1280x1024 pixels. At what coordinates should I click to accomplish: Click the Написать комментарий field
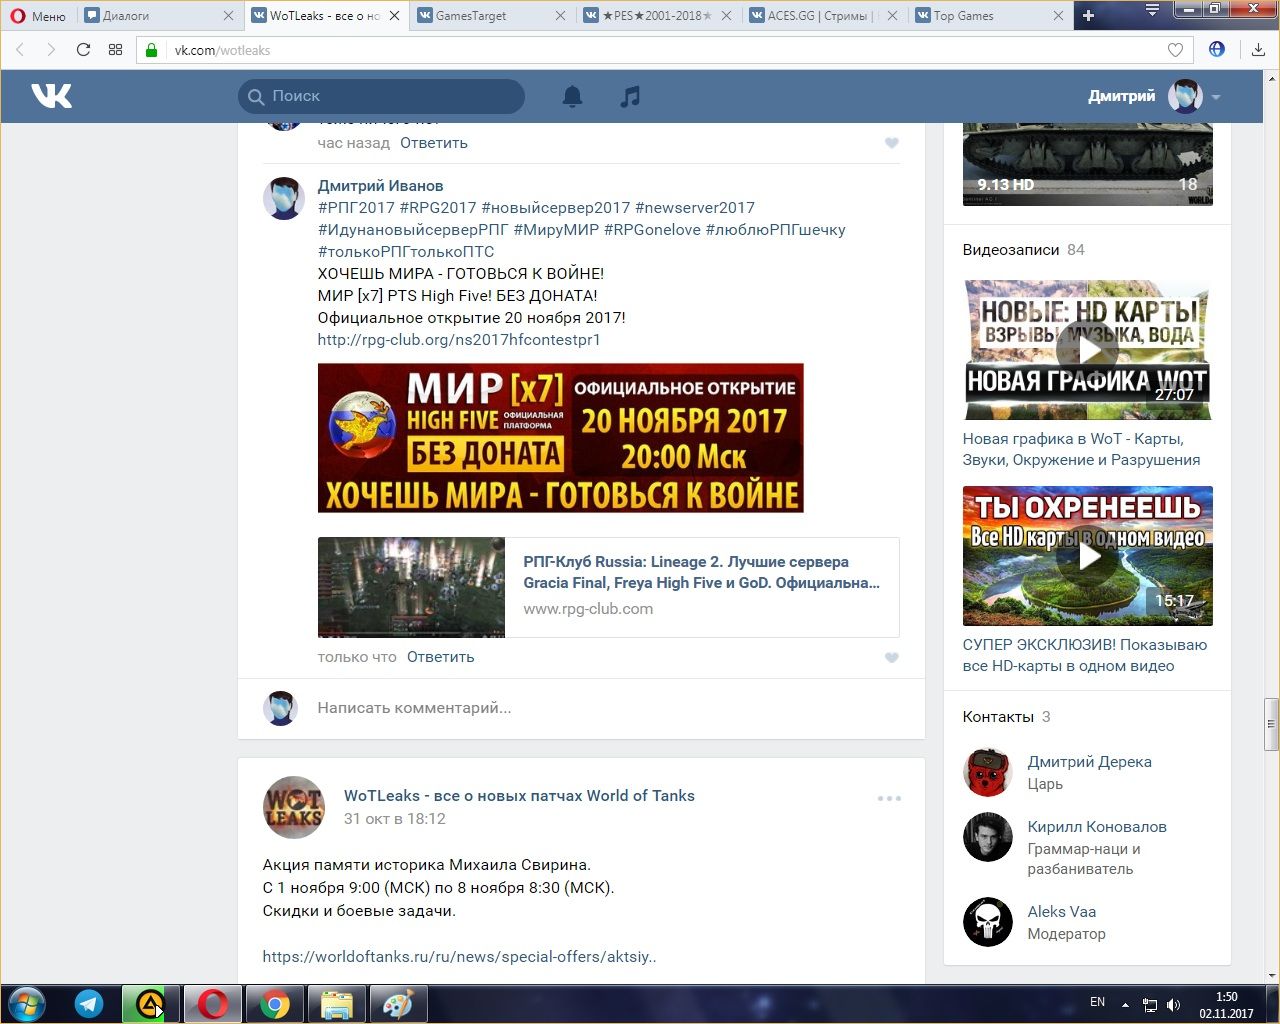coord(600,708)
